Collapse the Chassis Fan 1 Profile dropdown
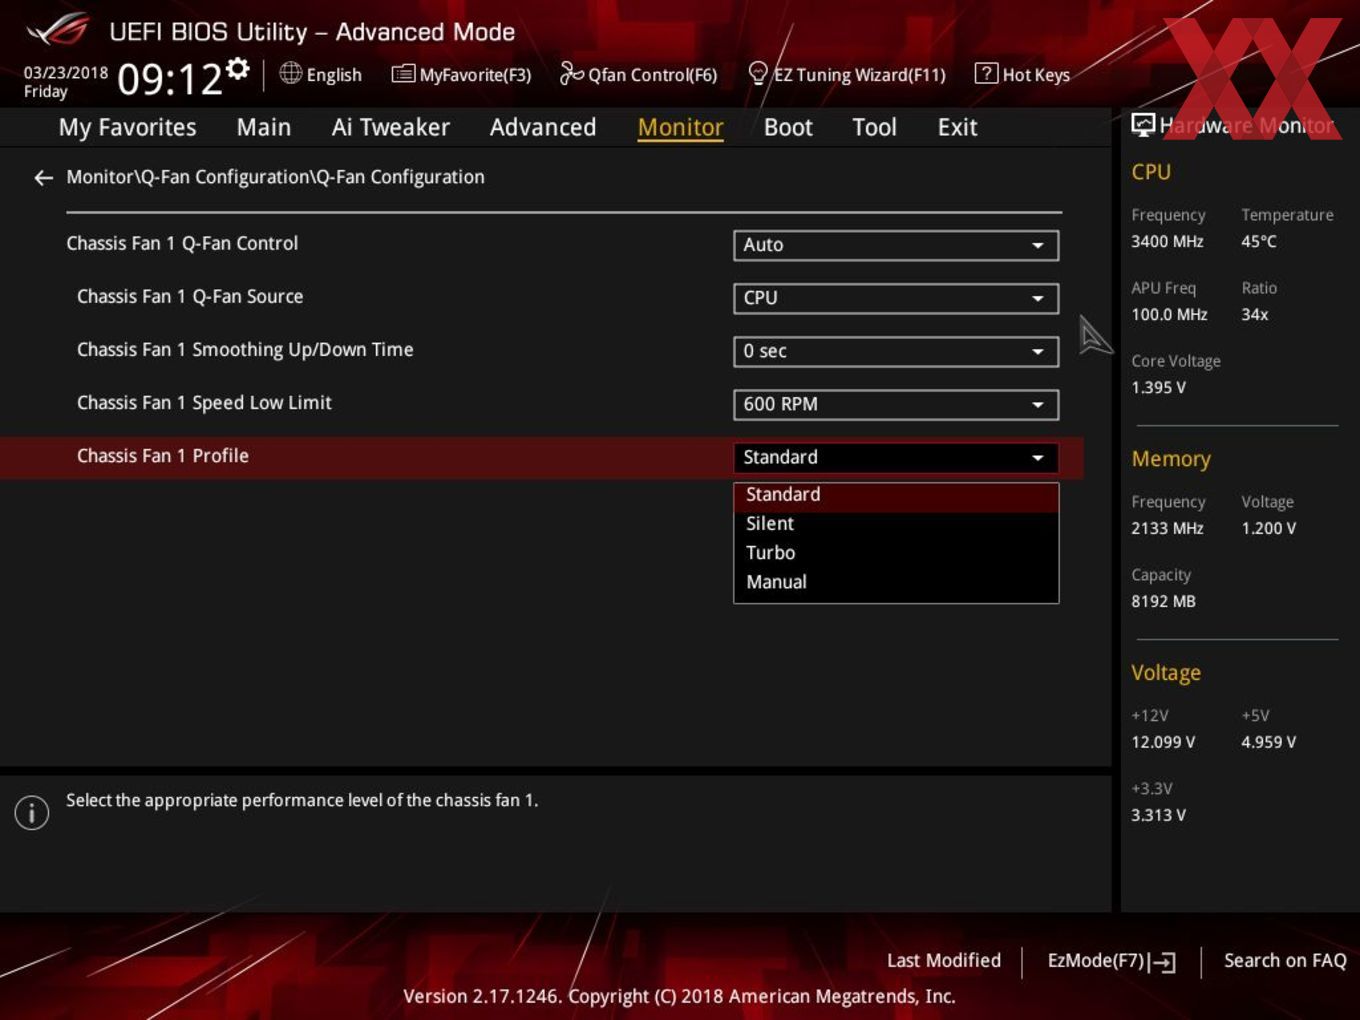The height and width of the screenshot is (1020, 1360). coord(896,457)
